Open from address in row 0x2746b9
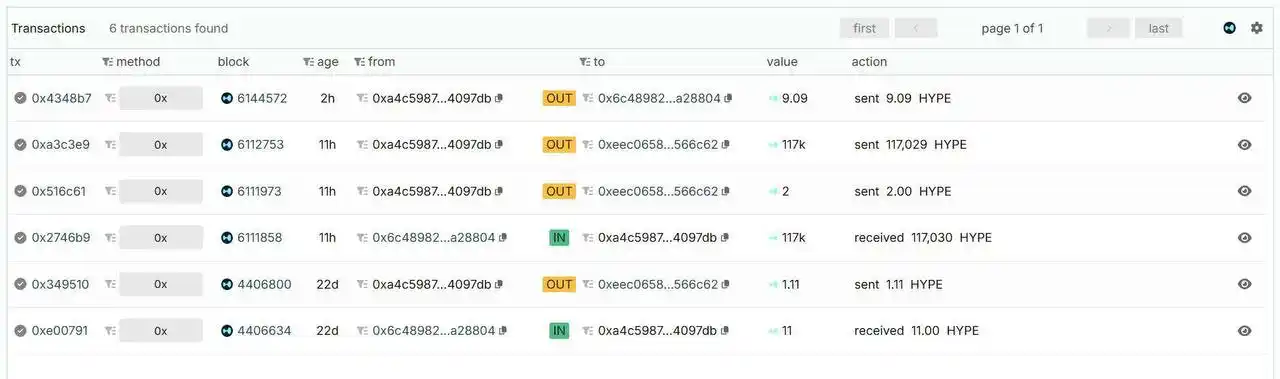This screenshot has width=1280, height=379. (x=434, y=238)
